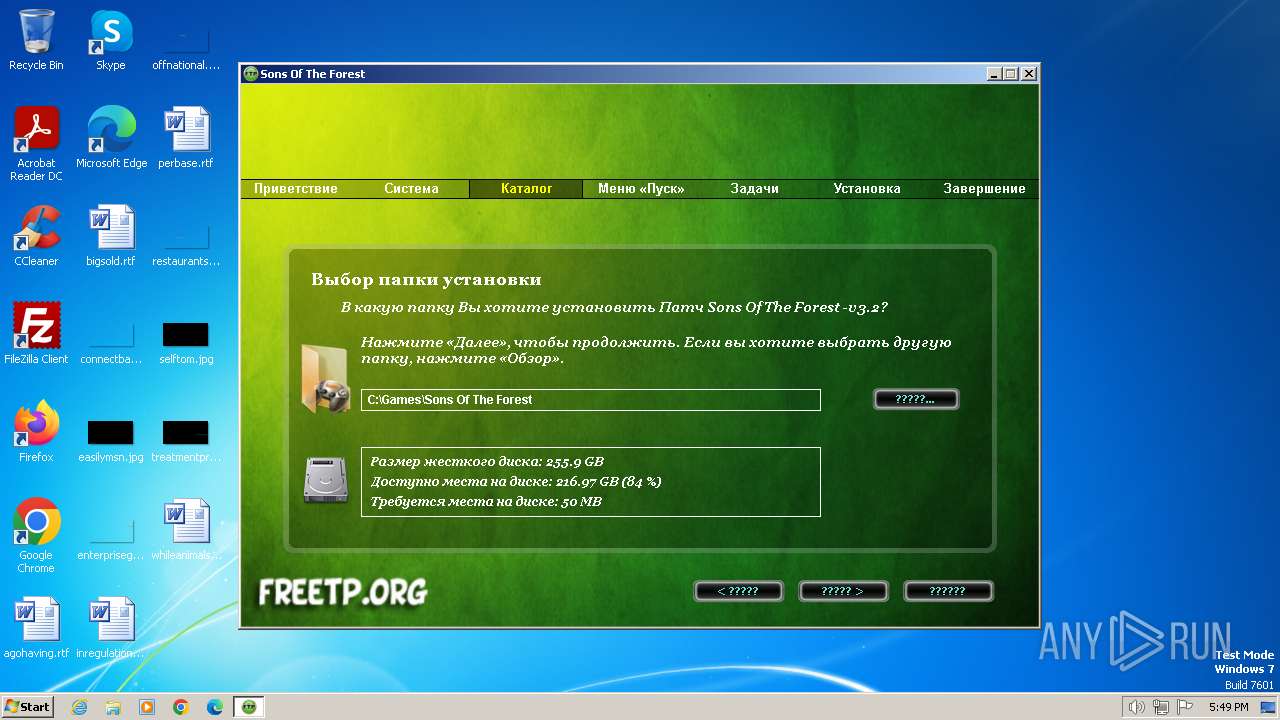
Task: Select agohaving.rtf file on desktop
Action: [x=36, y=628]
